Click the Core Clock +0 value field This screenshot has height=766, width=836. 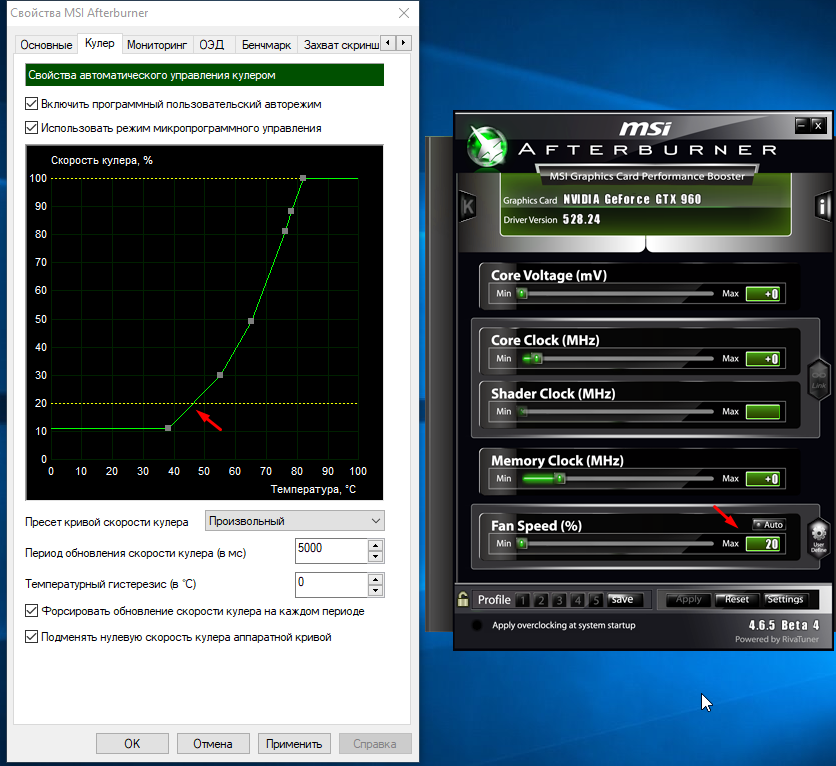[763, 359]
